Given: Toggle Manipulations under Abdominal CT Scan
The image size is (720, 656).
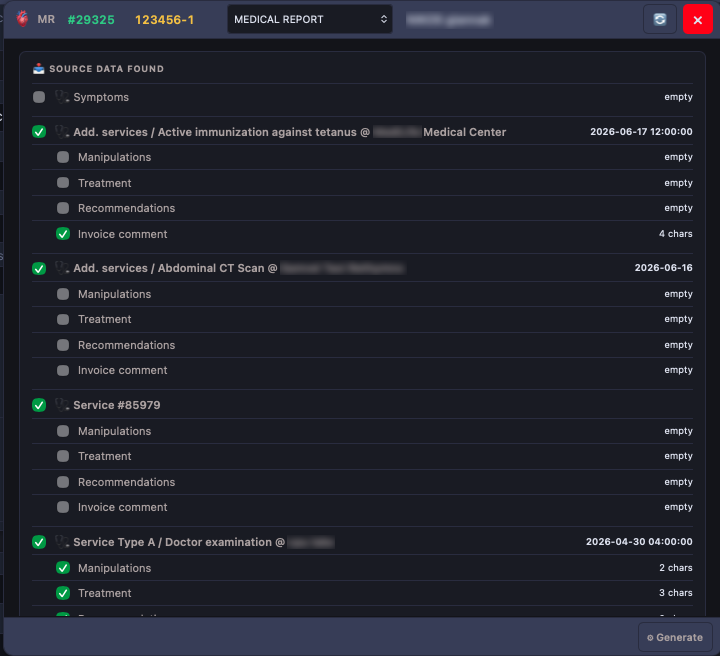Looking at the screenshot, I should click(63, 294).
